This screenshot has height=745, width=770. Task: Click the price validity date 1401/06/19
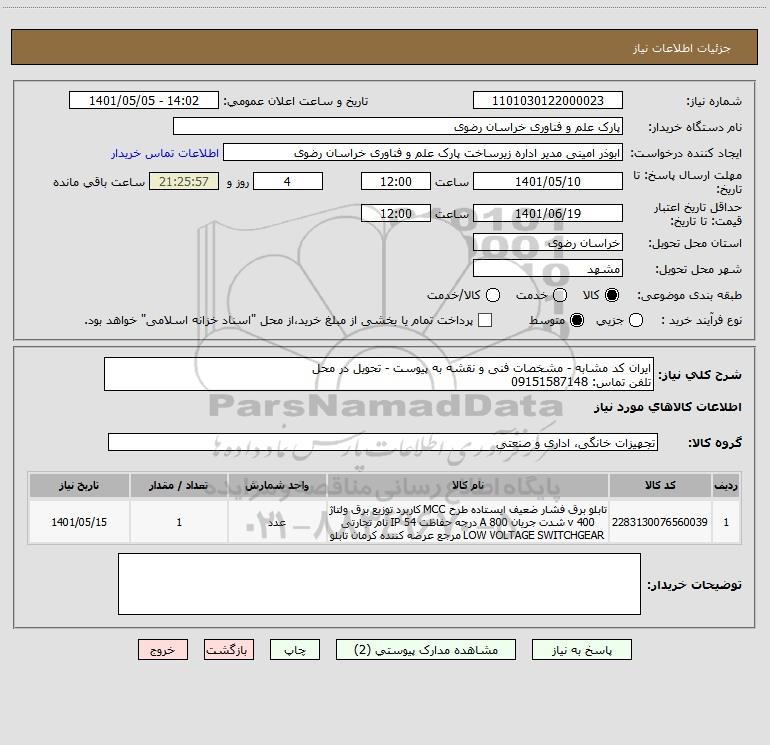pos(548,213)
